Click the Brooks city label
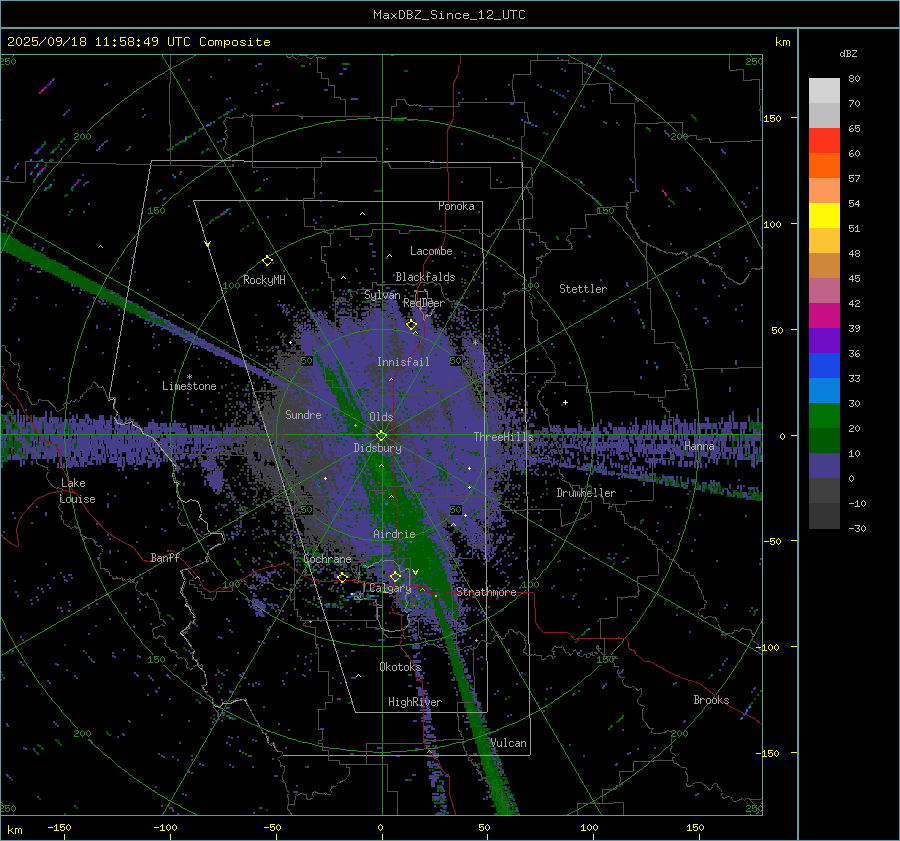Image resolution: width=900 pixels, height=841 pixels. pyautogui.click(x=711, y=700)
